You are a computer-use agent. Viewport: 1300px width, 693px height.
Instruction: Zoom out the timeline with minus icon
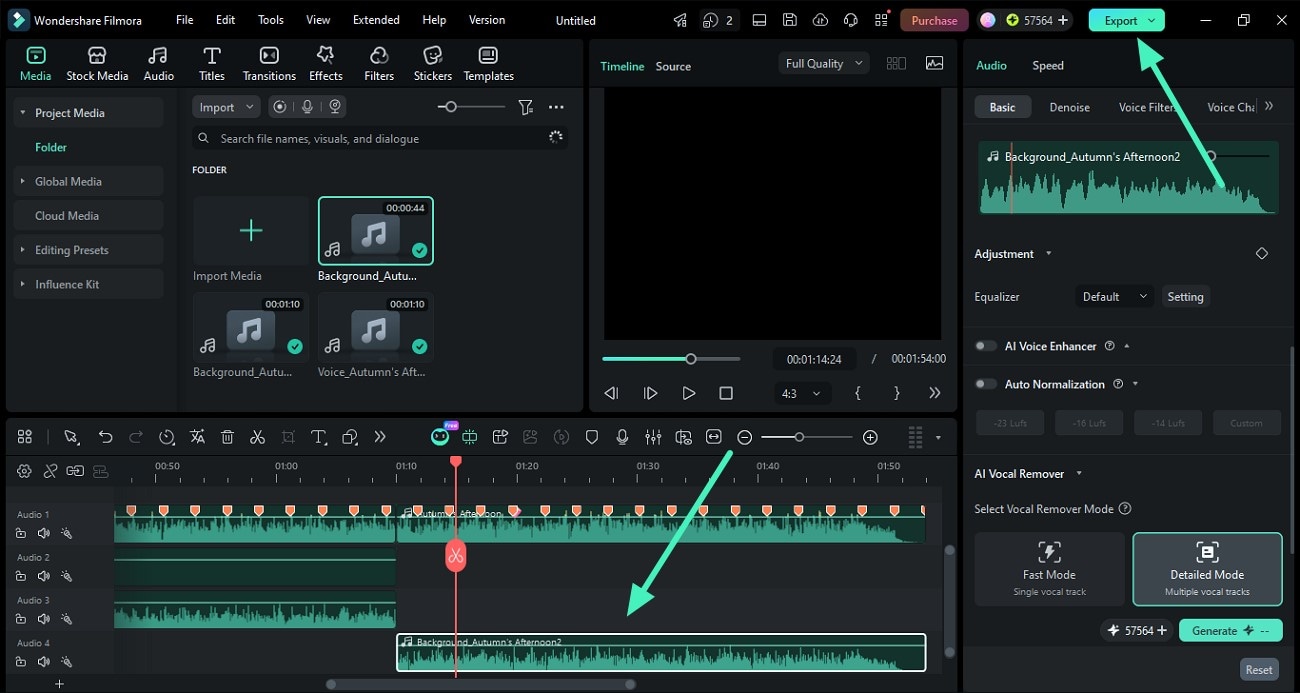tap(744, 437)
